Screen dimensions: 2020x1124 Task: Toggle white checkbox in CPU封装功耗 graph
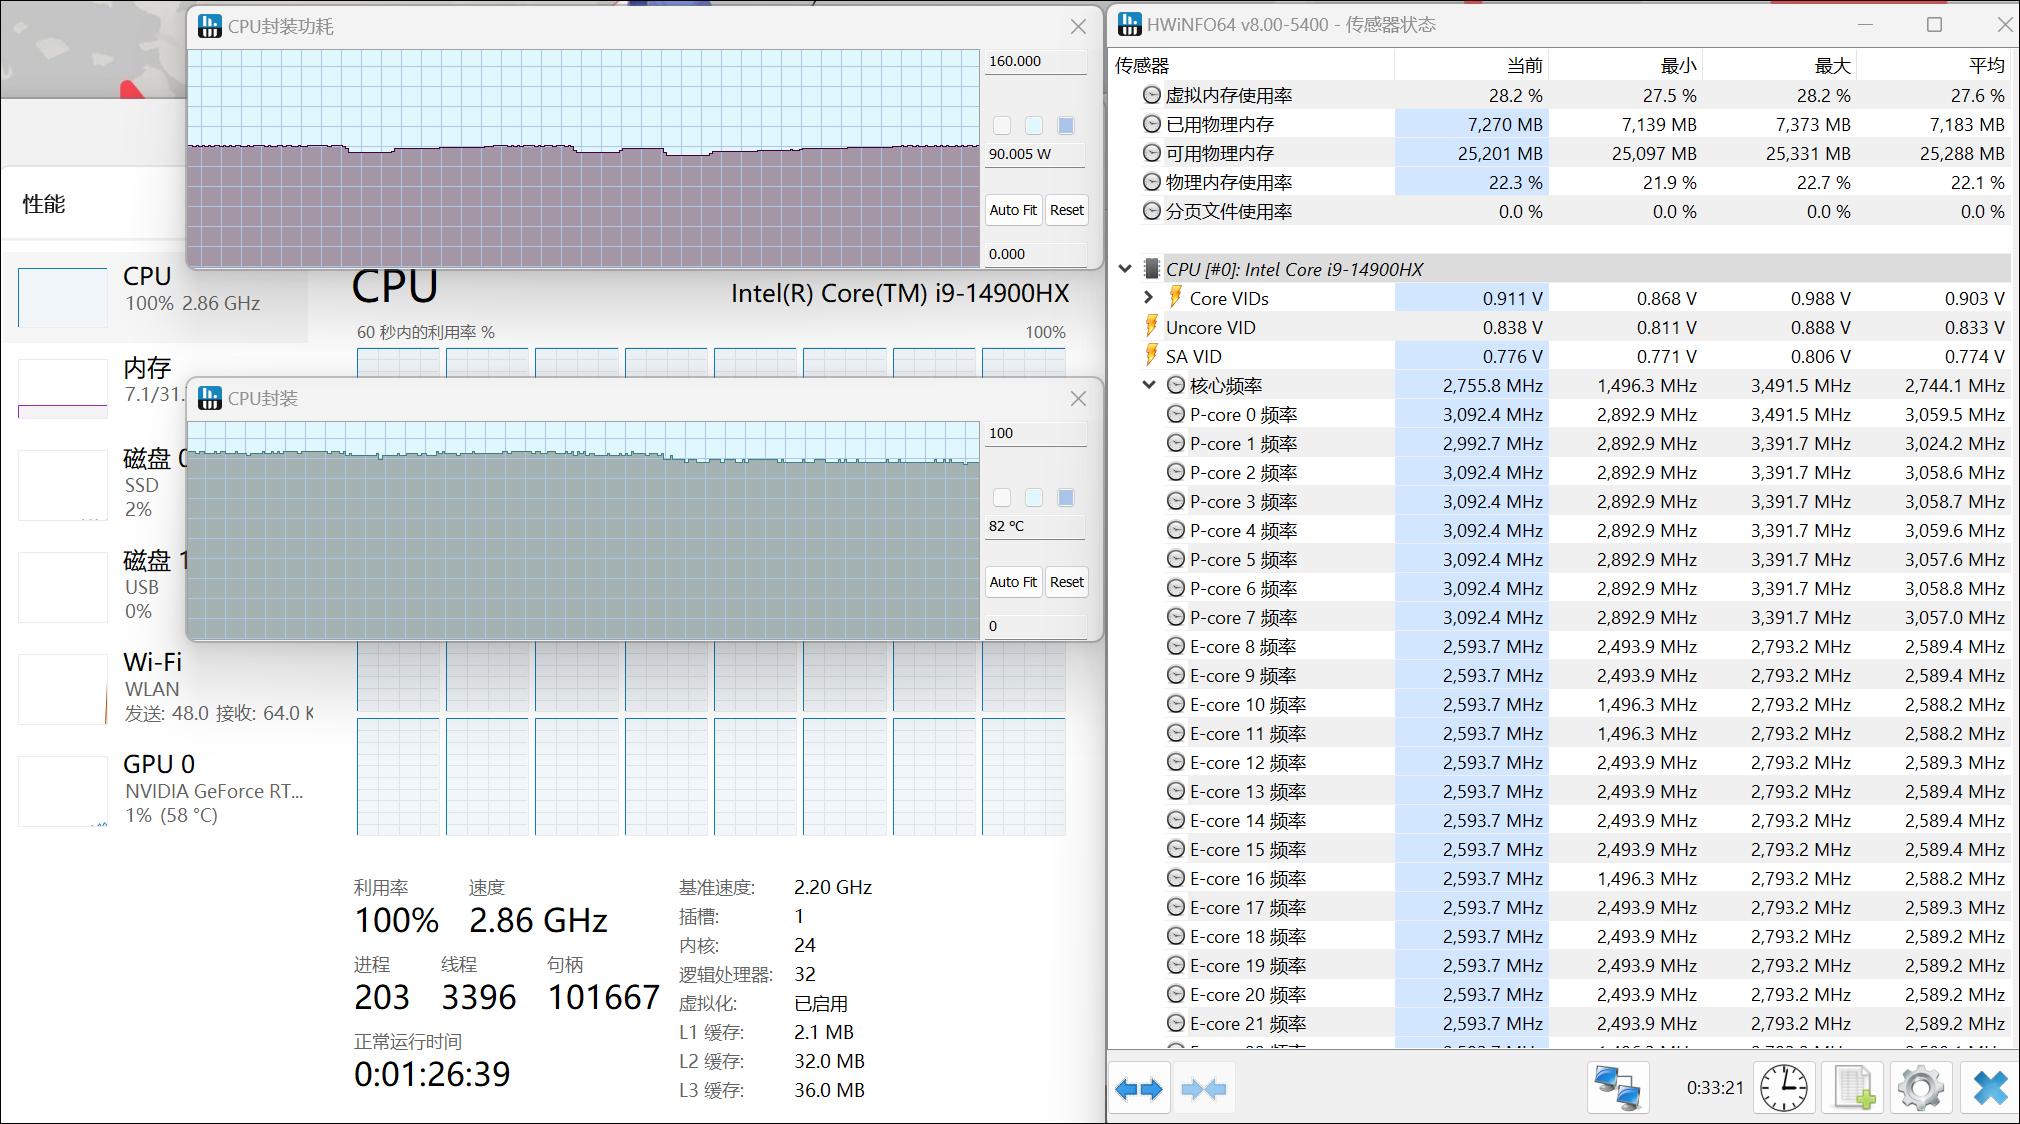(1002, 126)
